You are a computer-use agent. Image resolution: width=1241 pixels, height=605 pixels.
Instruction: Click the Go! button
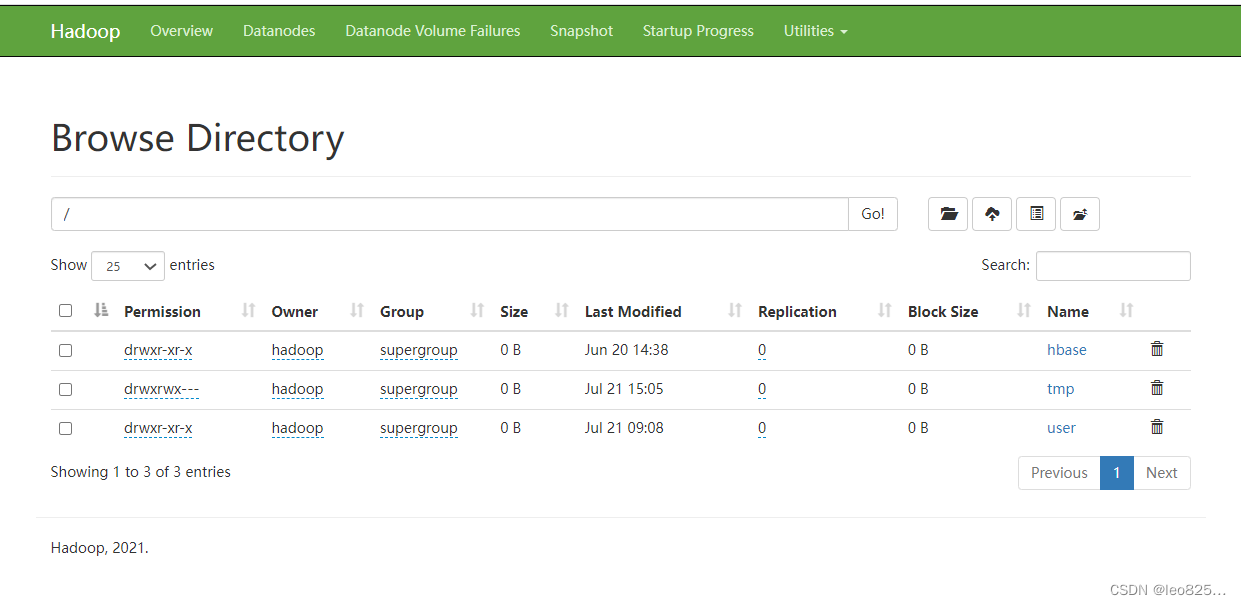pyautogui.click(x=873, y=214)
